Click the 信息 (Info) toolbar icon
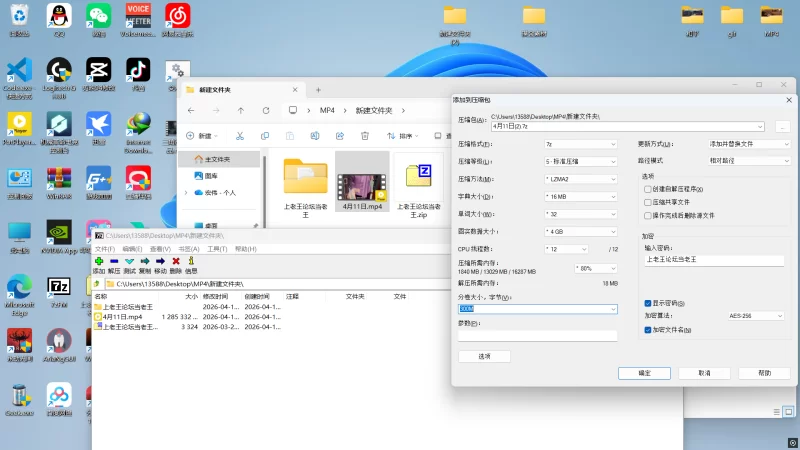Image resolution: width=800 pixels, height=450 pixels. point(191,261)
